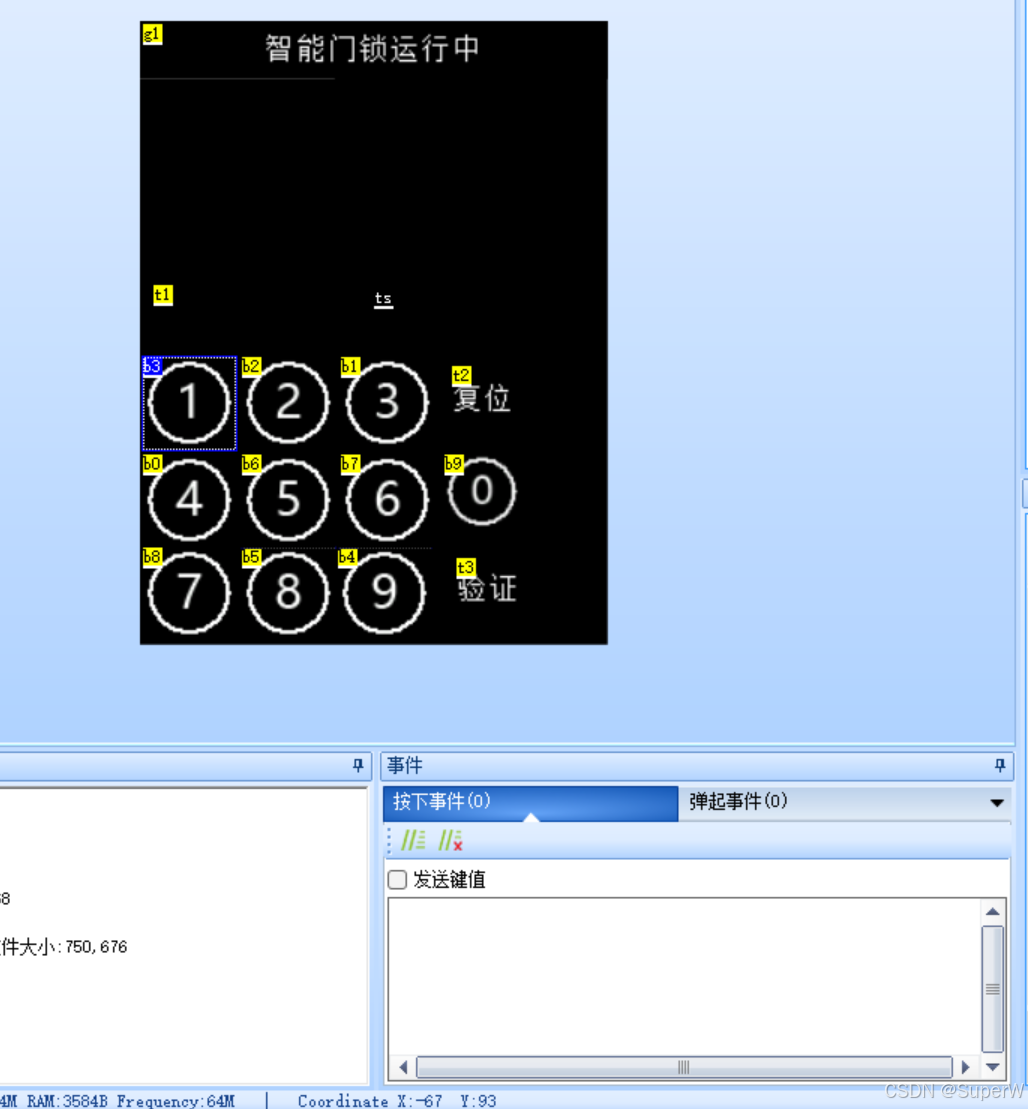The image size is (1028, 1109).
Task: Select the title text 智能门锁运行中
Action: 373,49
